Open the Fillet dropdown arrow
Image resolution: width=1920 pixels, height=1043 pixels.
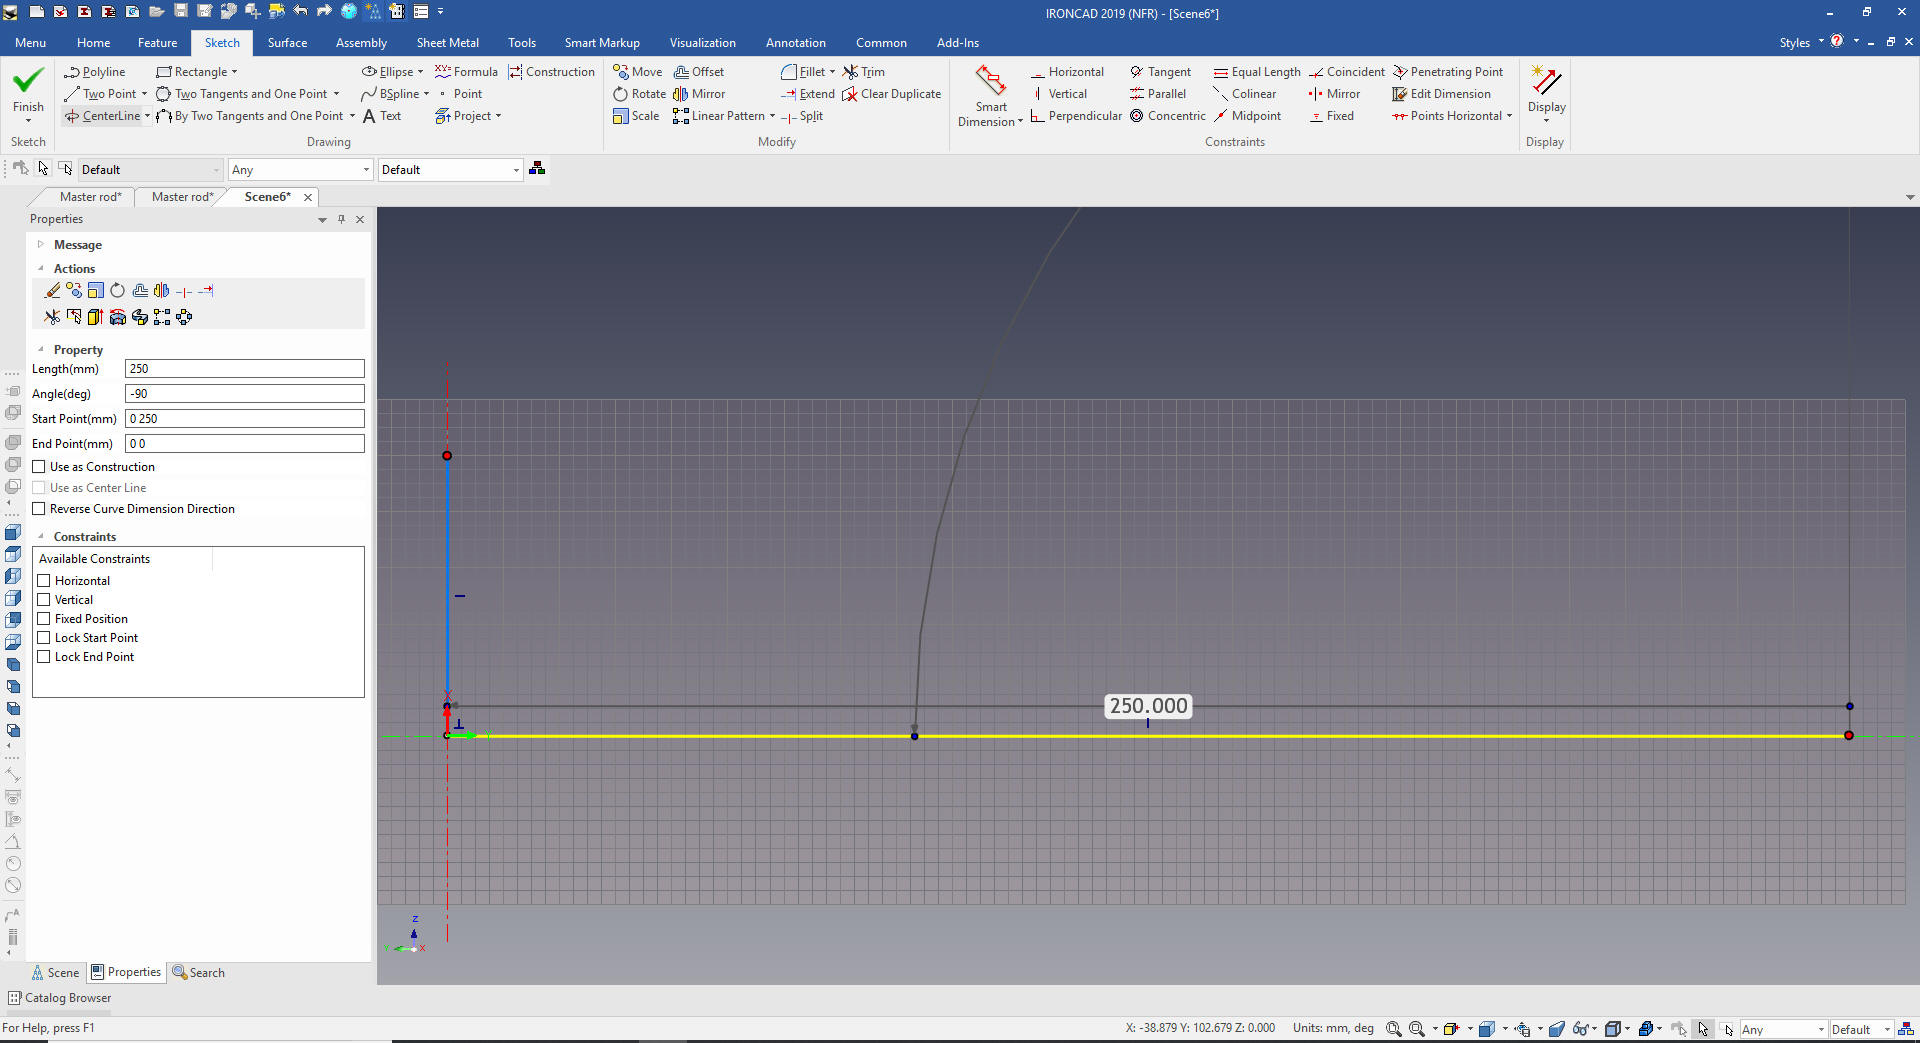pos(832,72)
